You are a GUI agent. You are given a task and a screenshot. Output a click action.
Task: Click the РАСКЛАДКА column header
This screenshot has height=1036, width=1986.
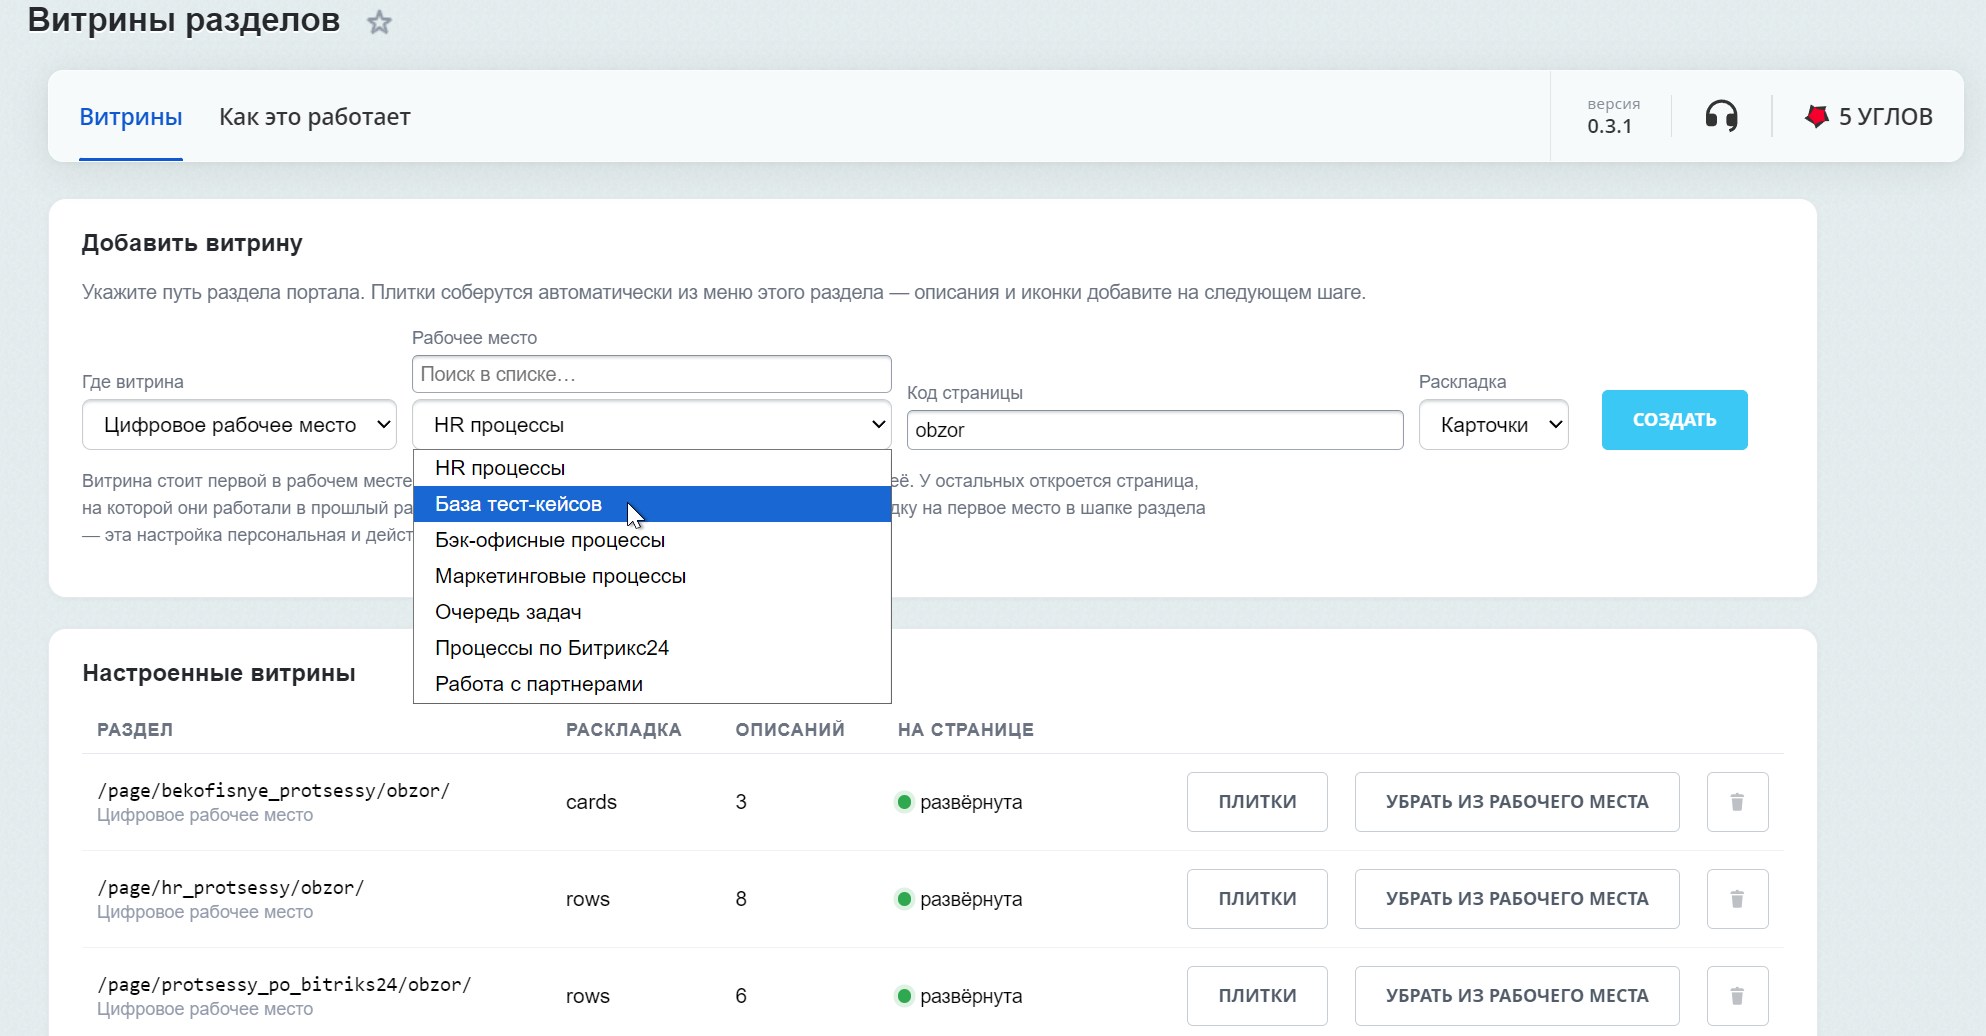click(624, 729)
